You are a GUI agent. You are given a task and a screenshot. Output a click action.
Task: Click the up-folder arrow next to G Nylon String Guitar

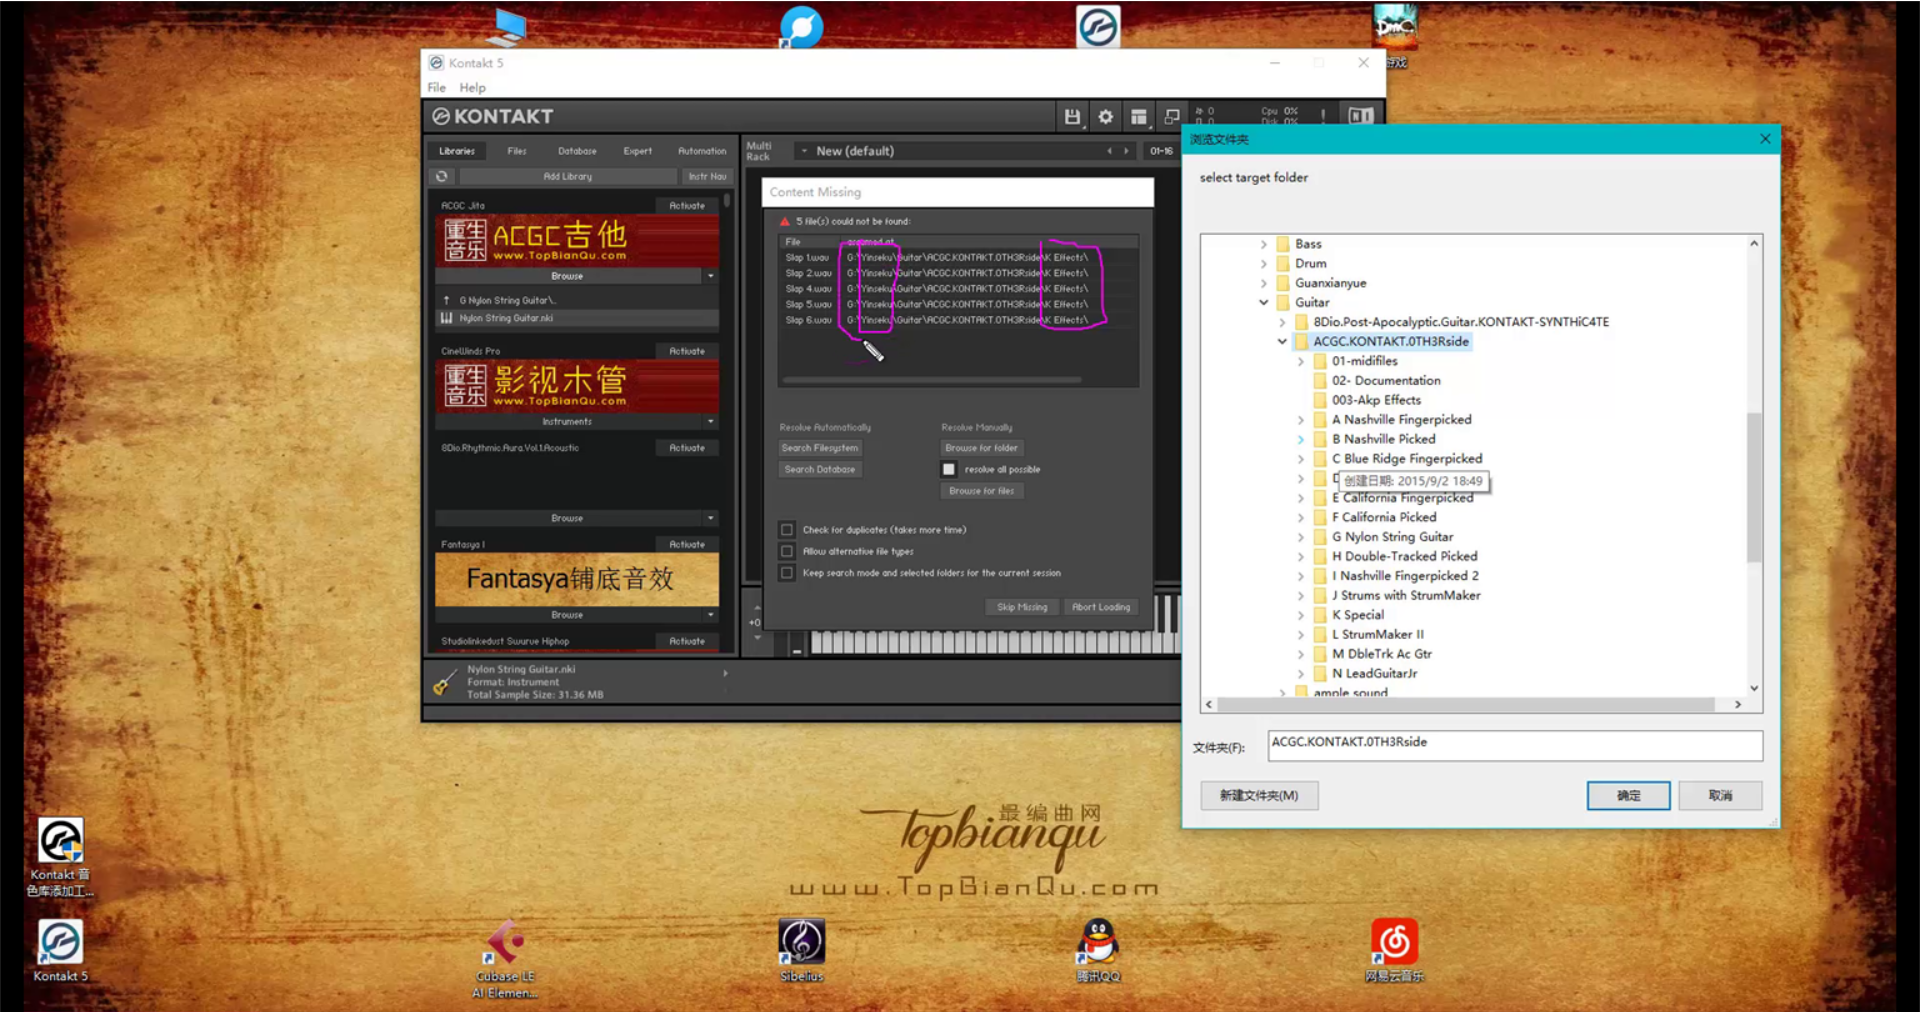pos(446,300)
